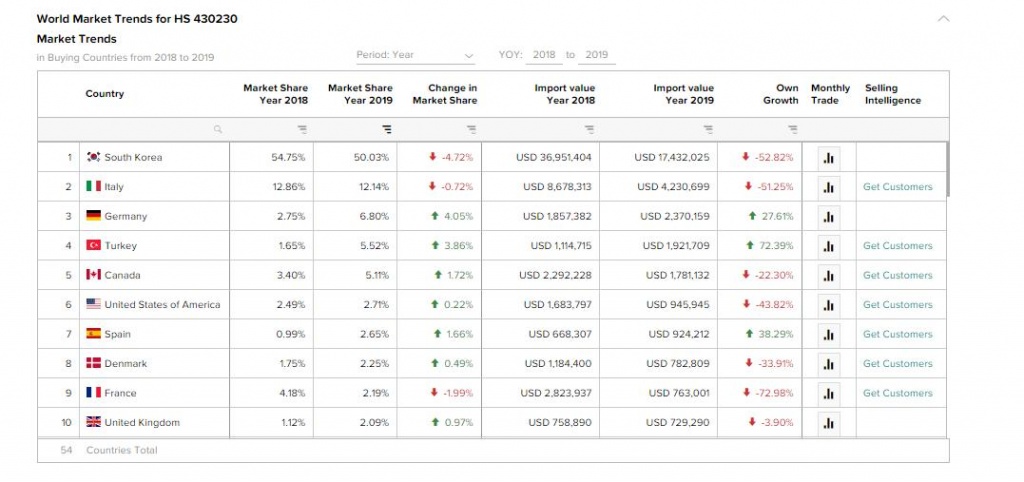Click Get Customers link for Spain
Screen dimensions: 1024x482
897,334
